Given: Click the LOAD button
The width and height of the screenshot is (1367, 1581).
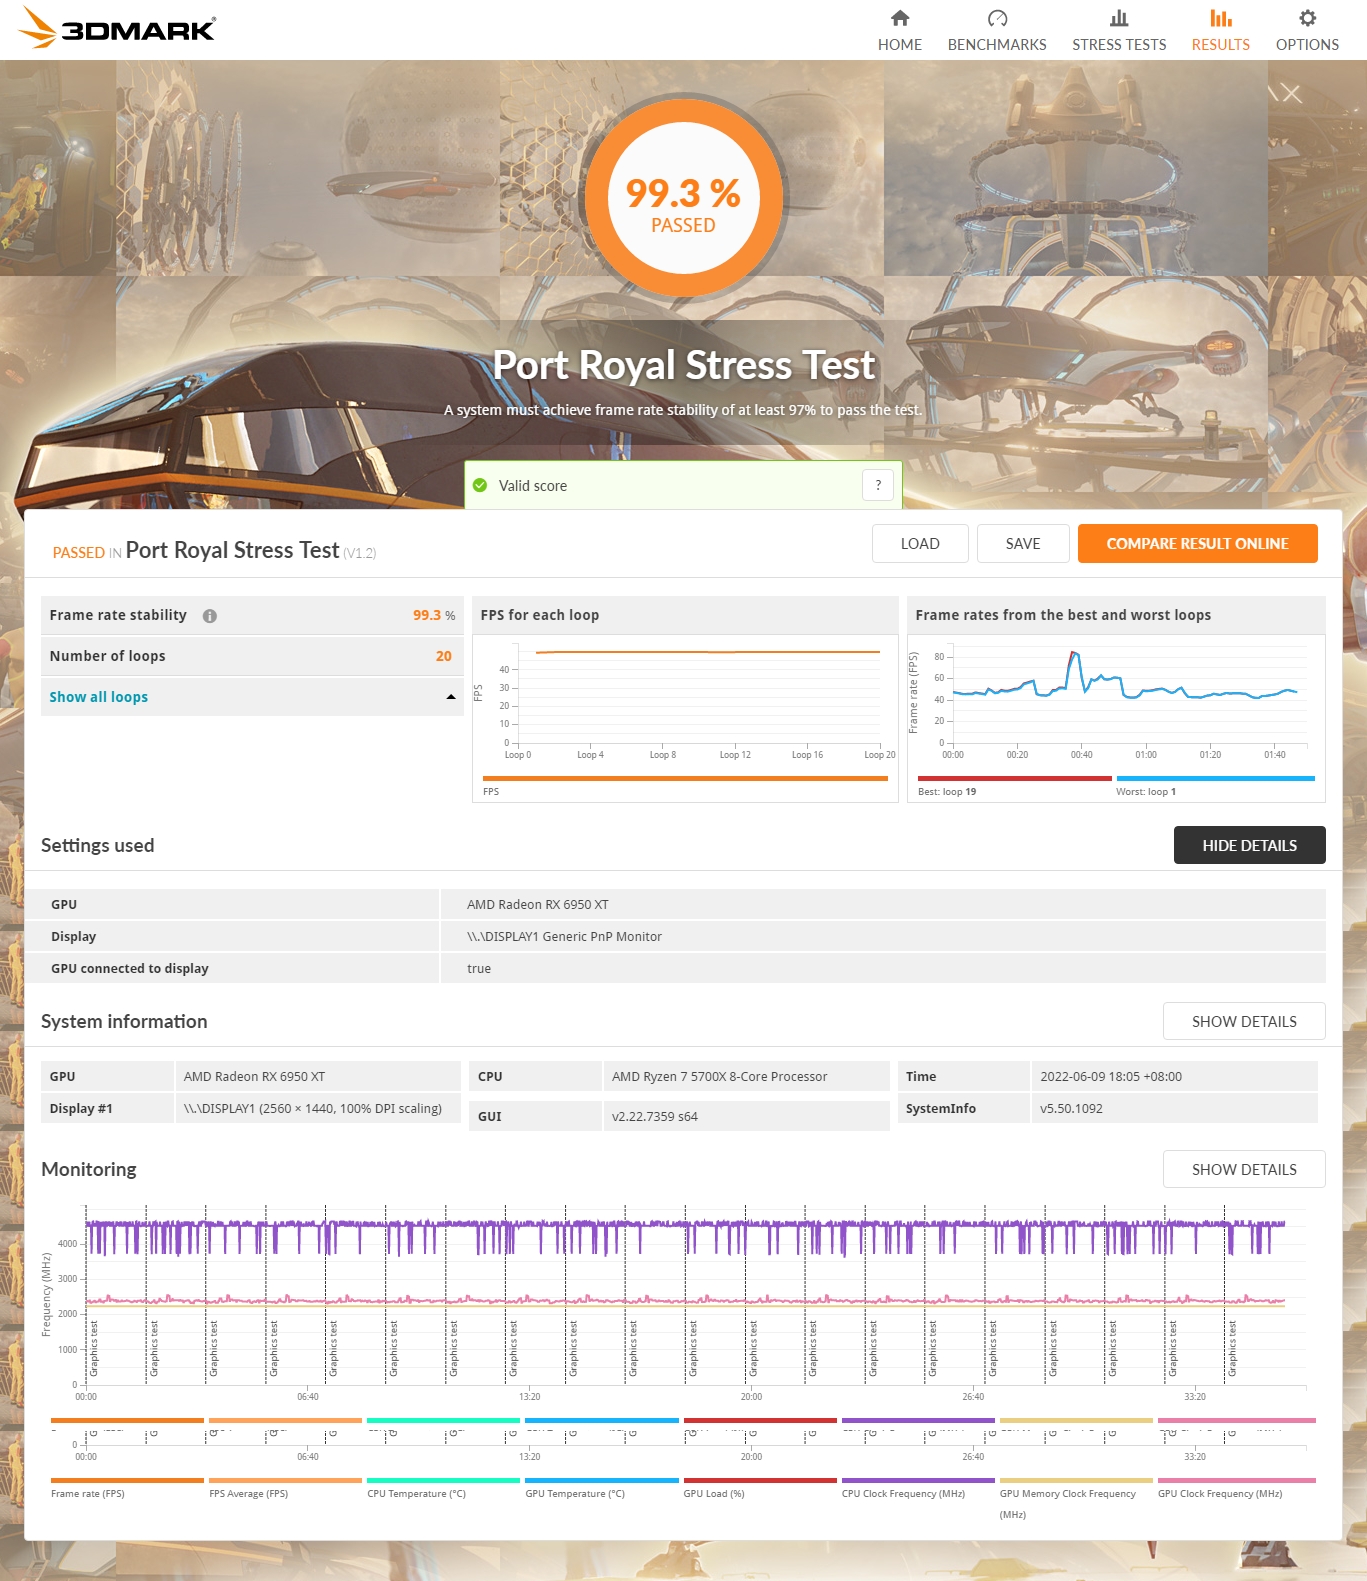Looking at the screenshot, I should [920, 544].
